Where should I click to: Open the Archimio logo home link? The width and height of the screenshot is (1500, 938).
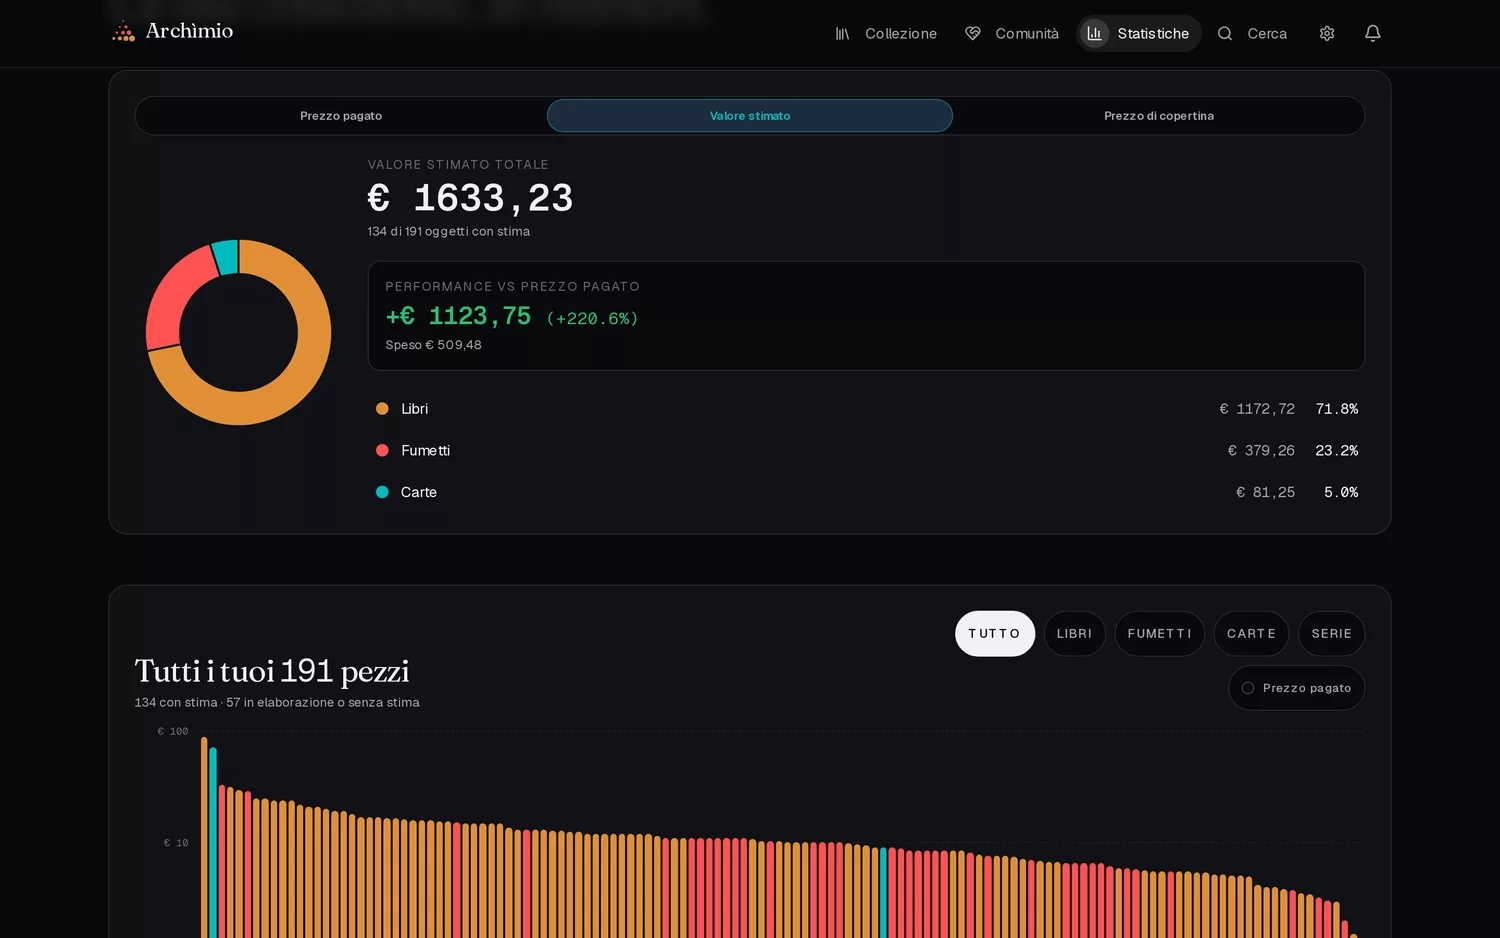pos(172,31)
